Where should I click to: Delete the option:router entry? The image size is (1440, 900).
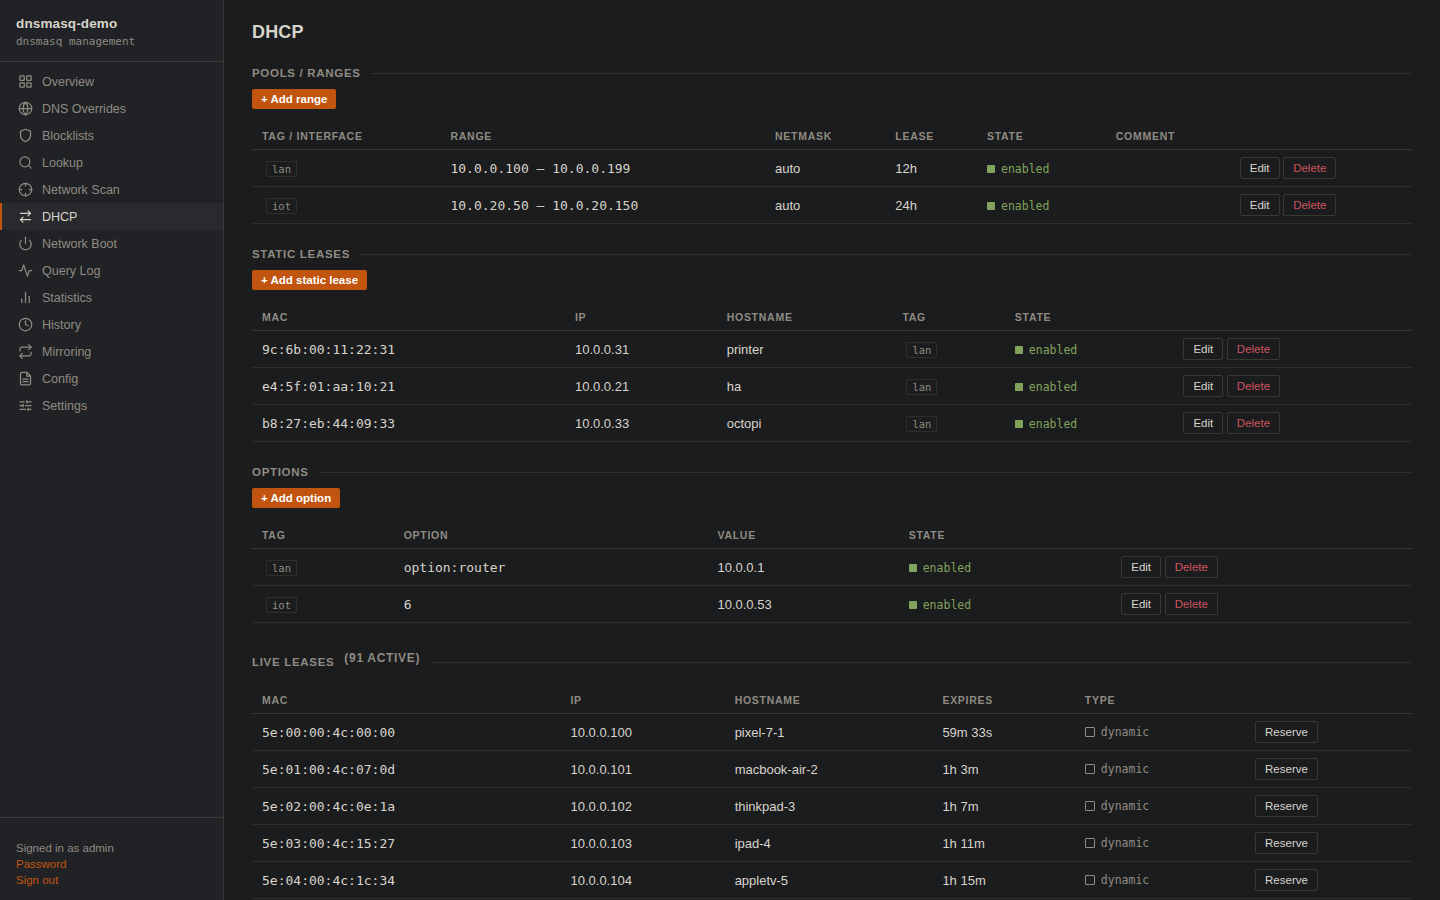click(1191, 567)
